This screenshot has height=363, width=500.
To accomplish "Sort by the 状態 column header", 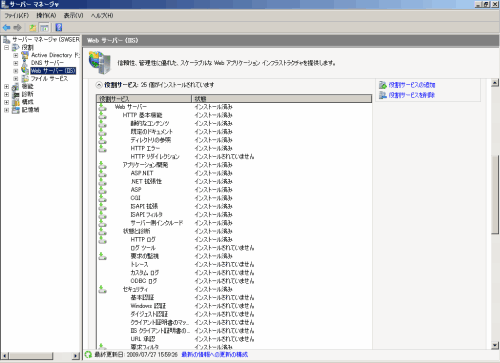I will 282,99.
